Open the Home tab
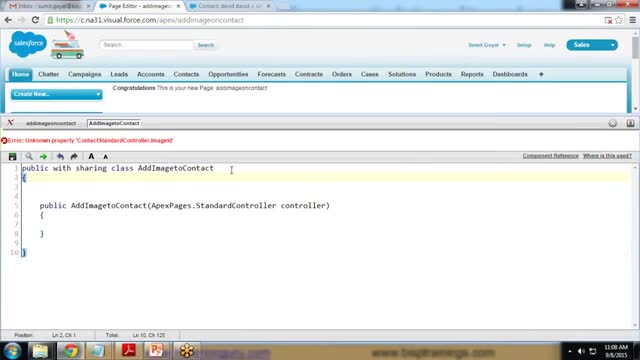The width and height of the screenshot is (640, 360). pos(20,74)
